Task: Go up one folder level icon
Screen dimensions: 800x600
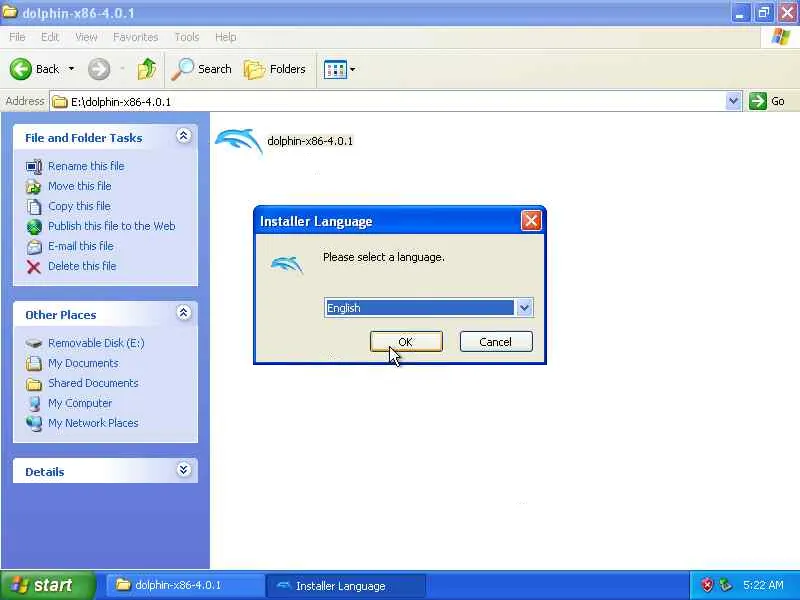Action: pyautogui.click(x=147, y=69)
